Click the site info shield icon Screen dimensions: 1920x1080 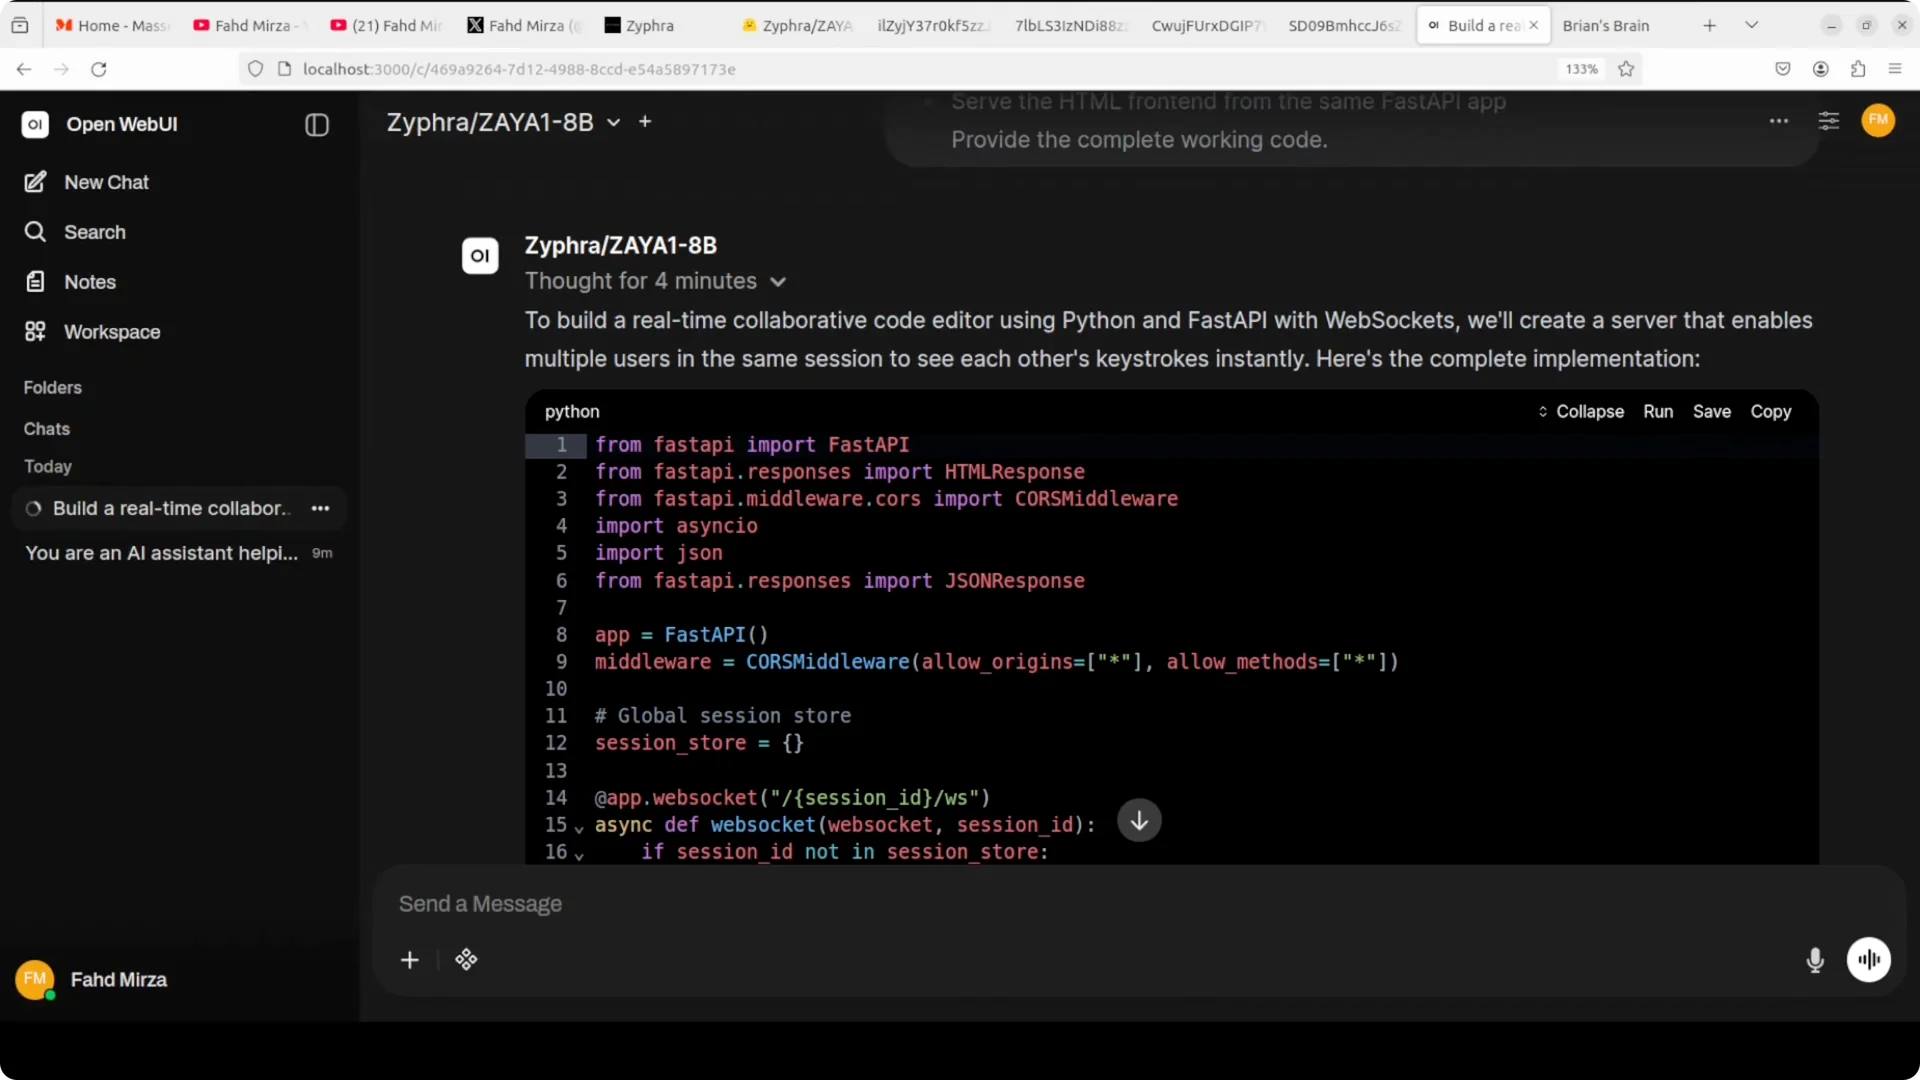pos(255,69)
